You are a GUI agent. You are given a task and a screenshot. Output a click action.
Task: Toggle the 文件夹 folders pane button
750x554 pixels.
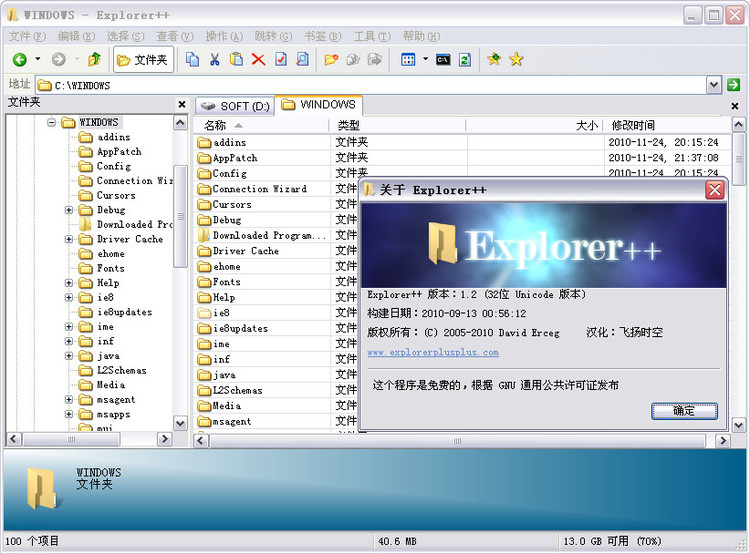pos(143,60)
